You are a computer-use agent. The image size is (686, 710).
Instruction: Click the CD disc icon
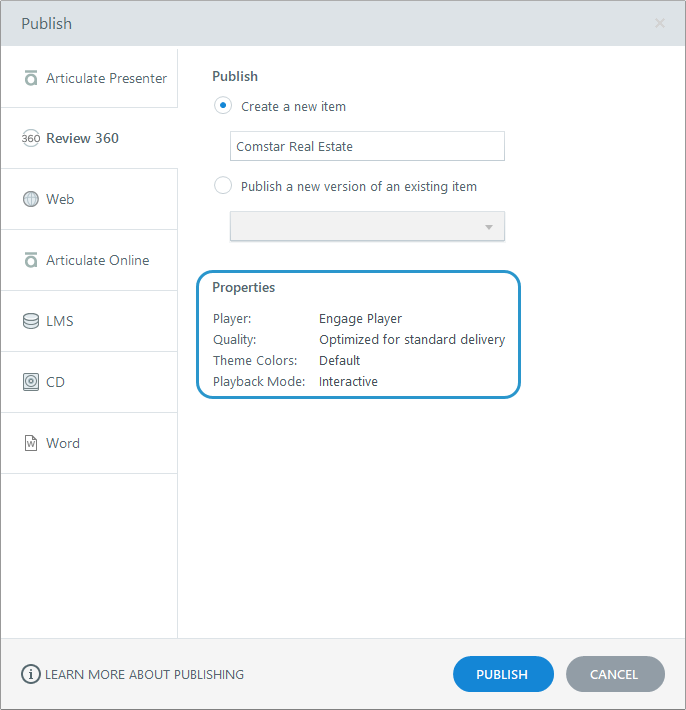tap(31, 382)
